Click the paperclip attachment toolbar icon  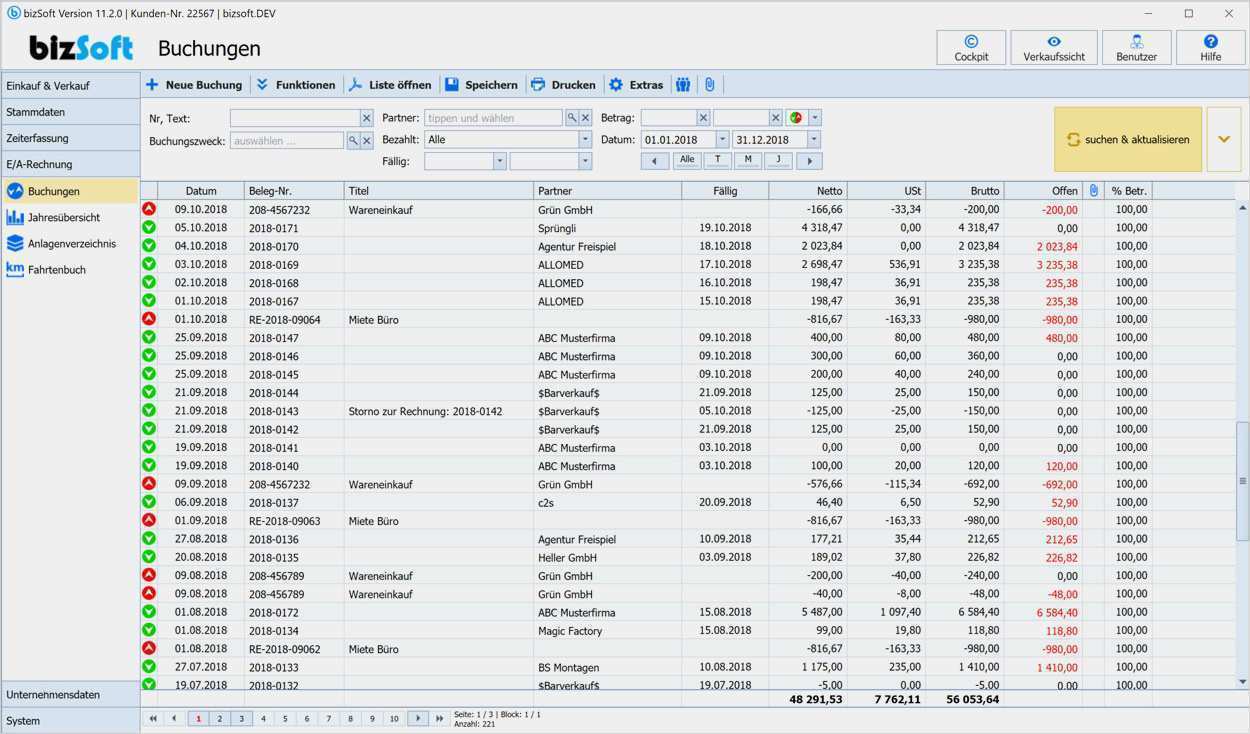click(709, 85)
